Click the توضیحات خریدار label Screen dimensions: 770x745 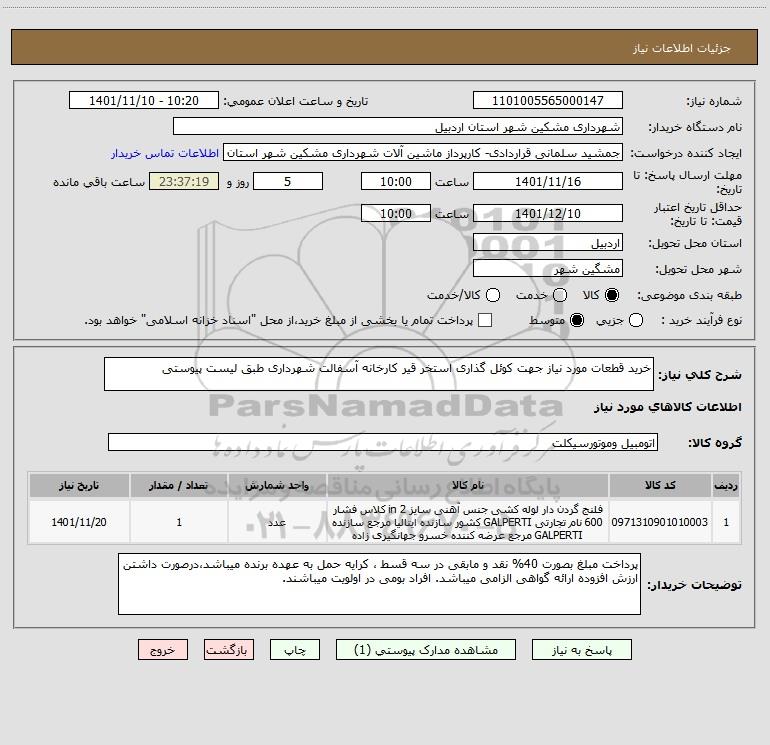pyautogui.click(x=694, y=585)
